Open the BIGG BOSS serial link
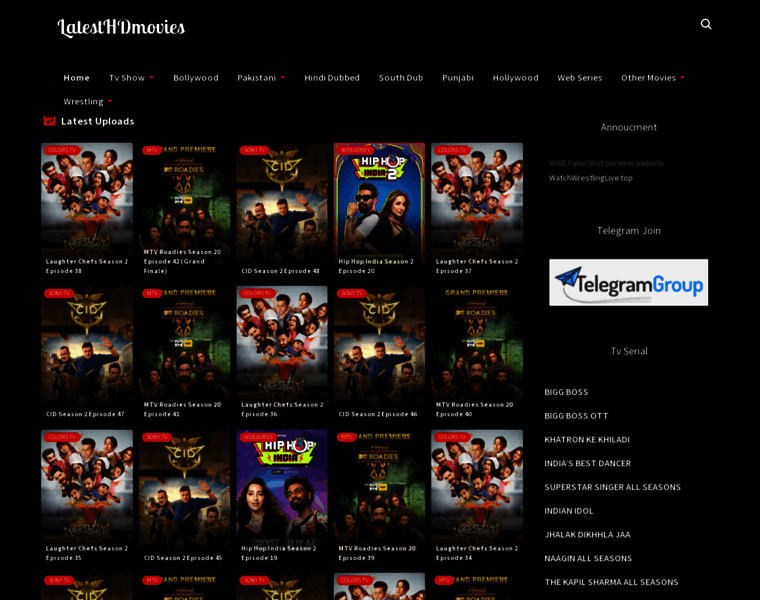 pyautogui.click(x=566, y=392)
